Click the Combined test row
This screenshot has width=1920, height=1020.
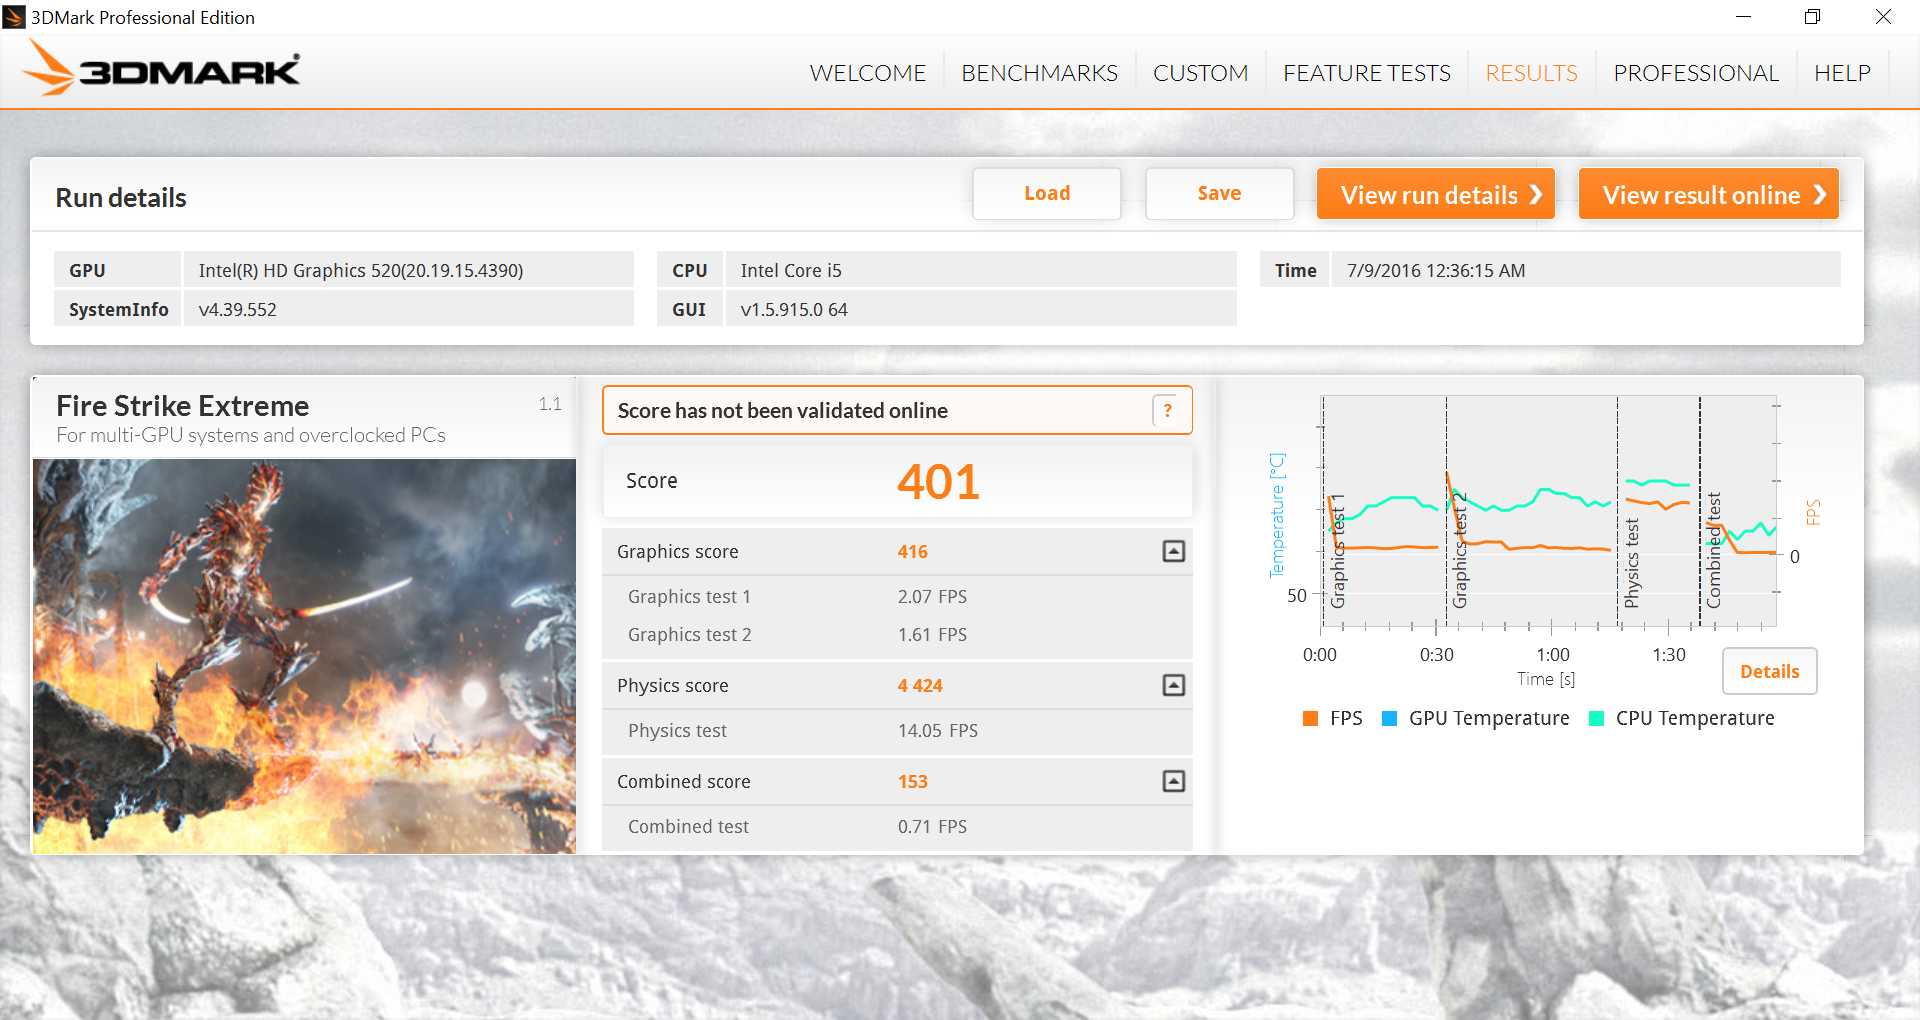click(897, 826)
